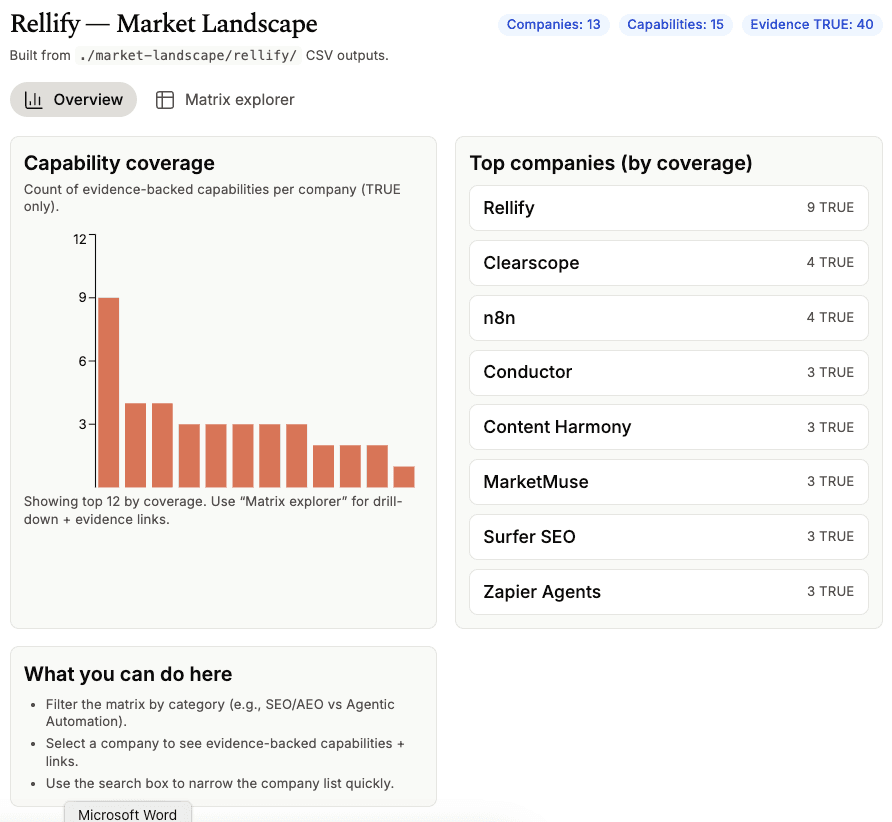
Task: Choose the Surfer SEO company row
Action: [668, 537]
